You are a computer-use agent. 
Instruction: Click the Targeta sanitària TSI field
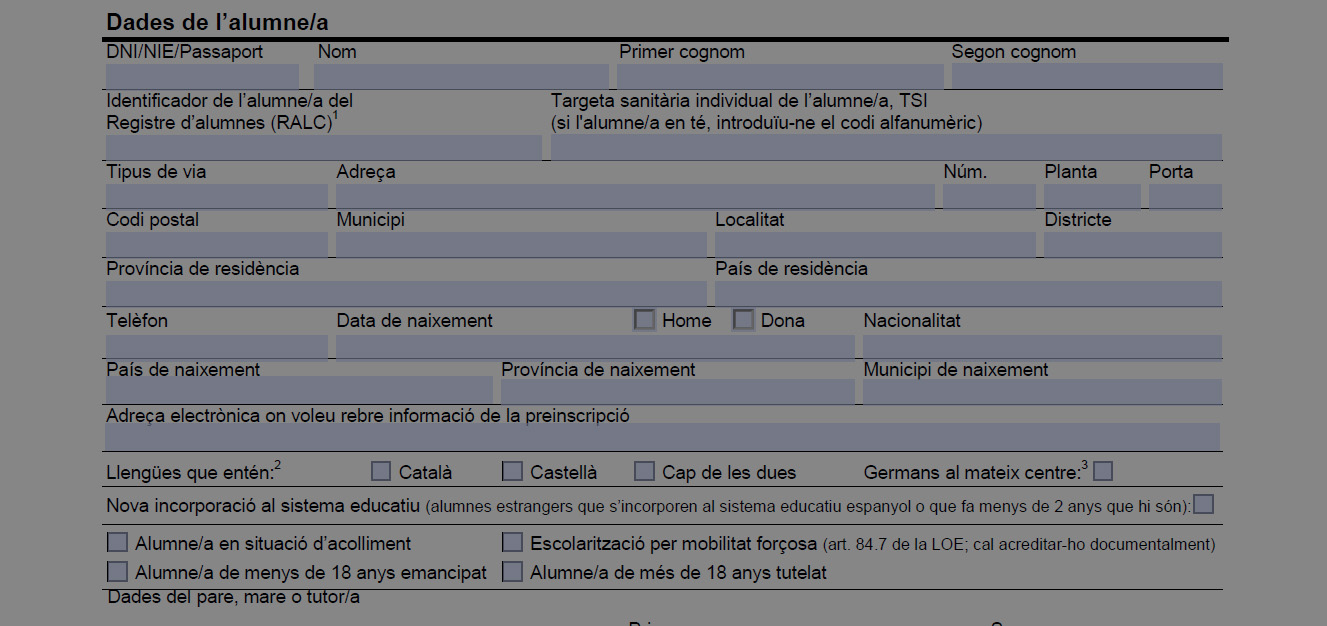(886, 147)
